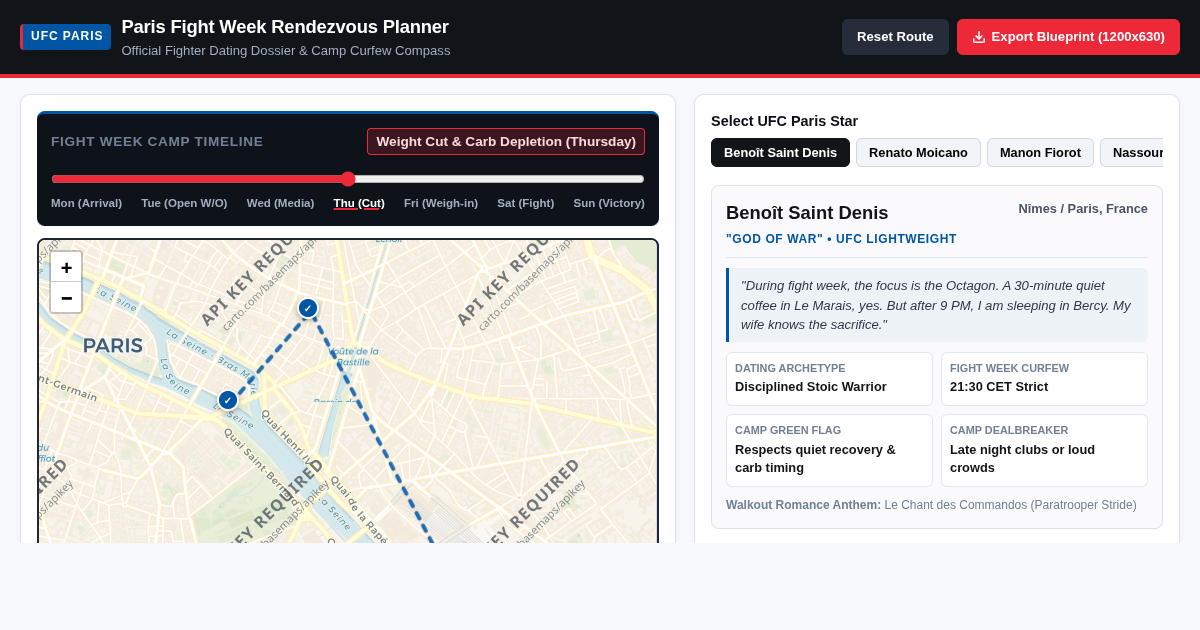Reset the route
Viewport: 1200px width, 630px height.
[895, 37]
